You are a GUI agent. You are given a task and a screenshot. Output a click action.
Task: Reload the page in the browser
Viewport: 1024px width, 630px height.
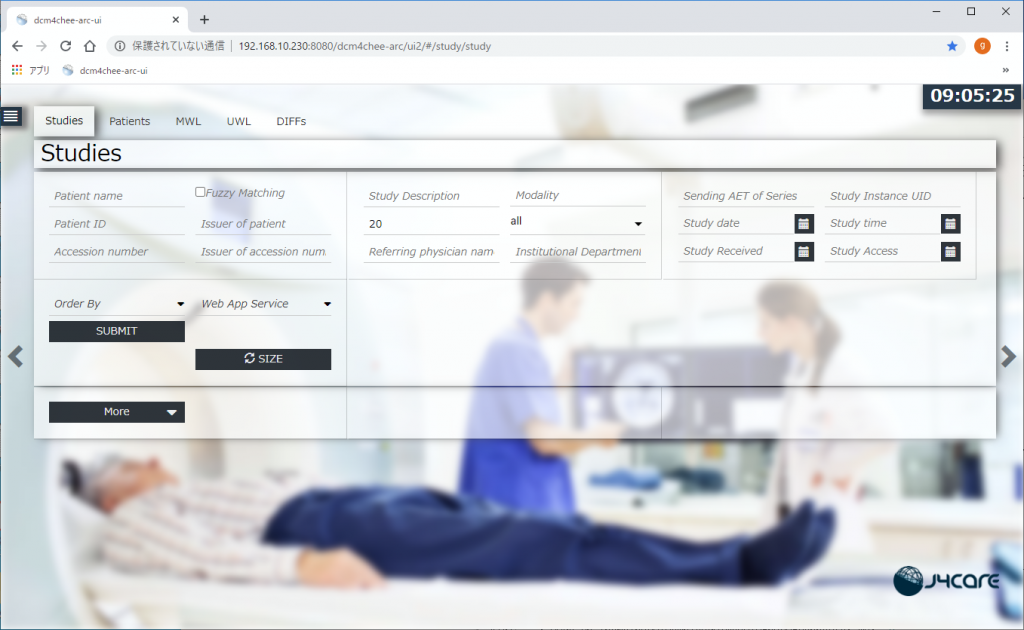tap(66, 46)
